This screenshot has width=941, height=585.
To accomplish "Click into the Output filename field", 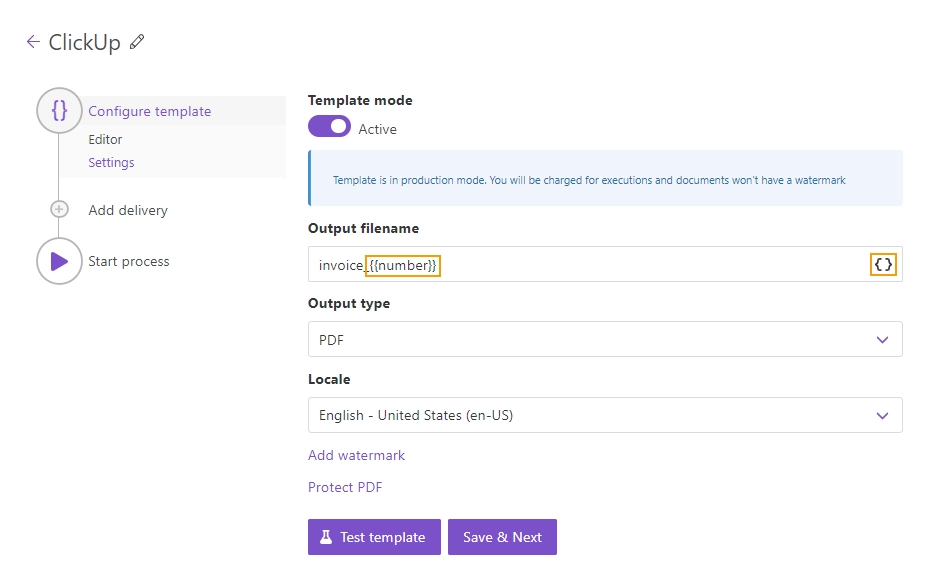I will (605, 264).
